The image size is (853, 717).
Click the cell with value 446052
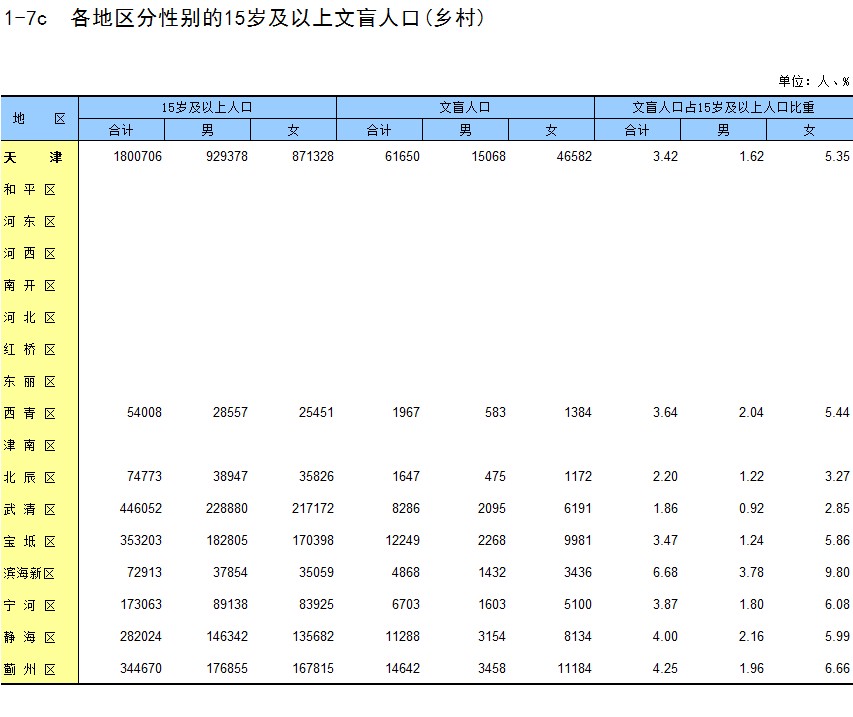141,509
